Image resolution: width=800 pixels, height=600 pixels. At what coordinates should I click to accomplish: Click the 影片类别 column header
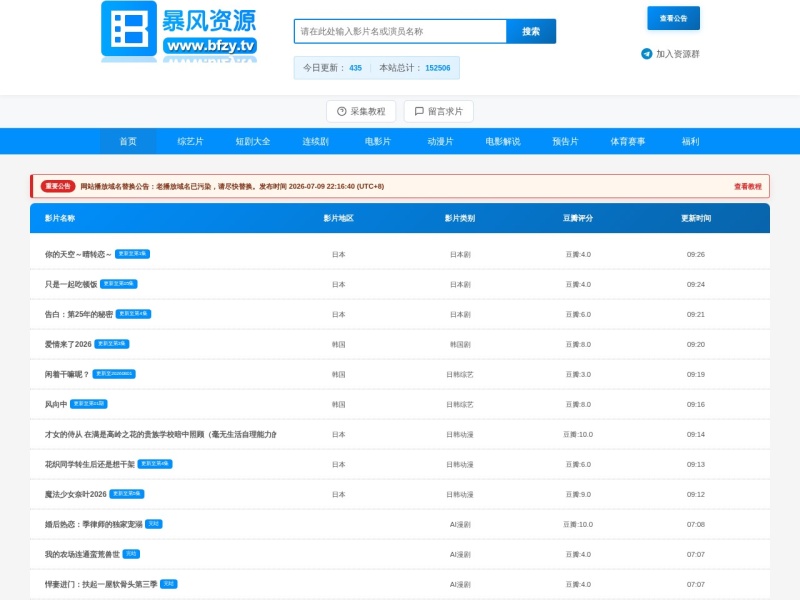tap(460, 218)
